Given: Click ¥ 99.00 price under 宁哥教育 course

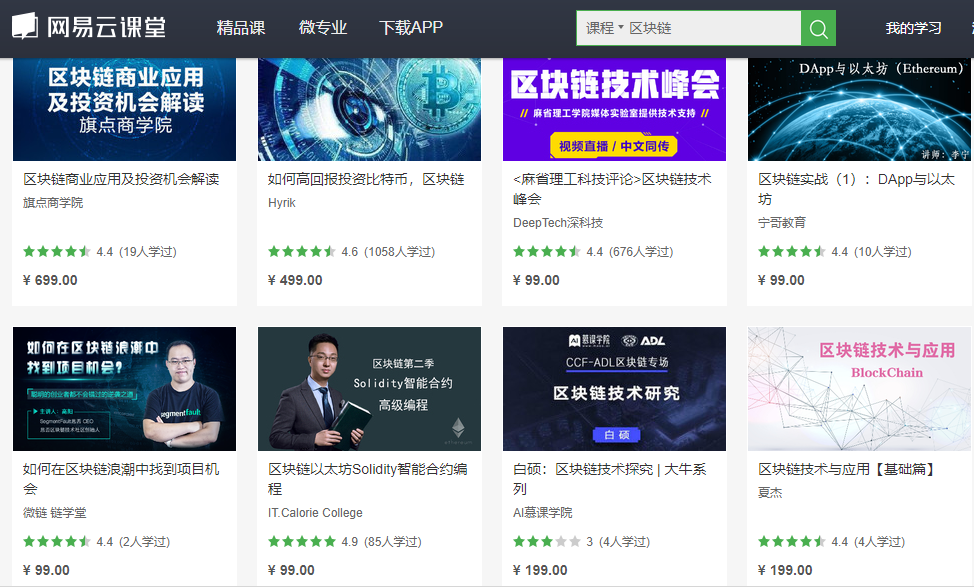Looking at the screenshot, I should (781, 280).
